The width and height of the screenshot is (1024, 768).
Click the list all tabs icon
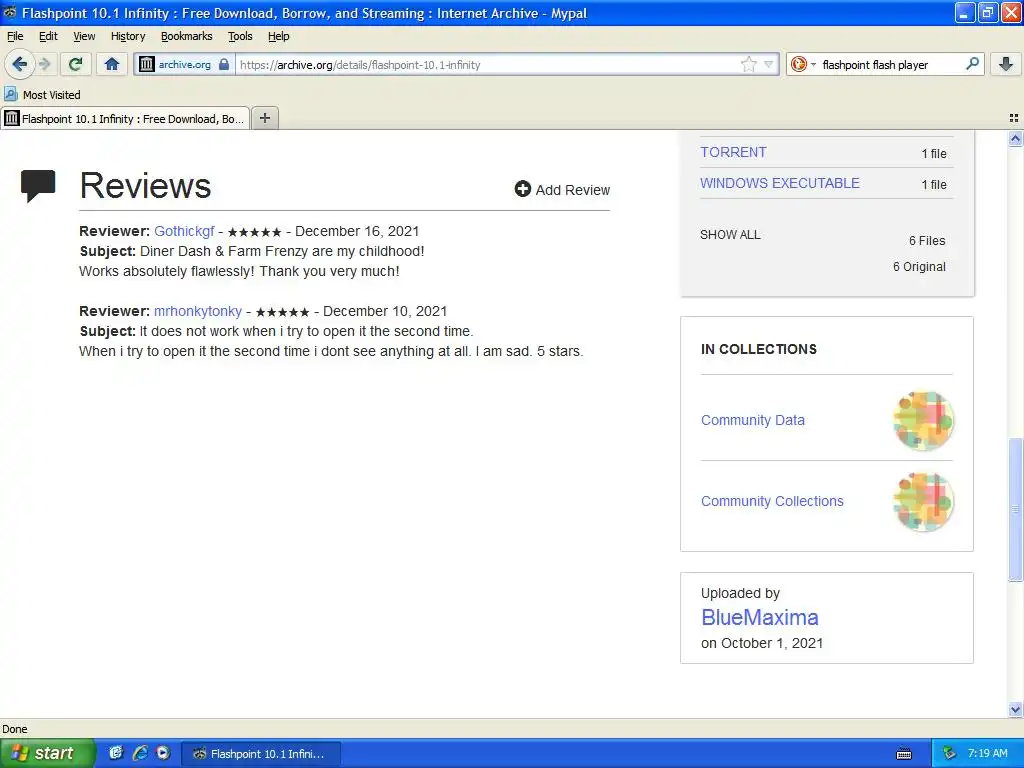[1014, 118]
